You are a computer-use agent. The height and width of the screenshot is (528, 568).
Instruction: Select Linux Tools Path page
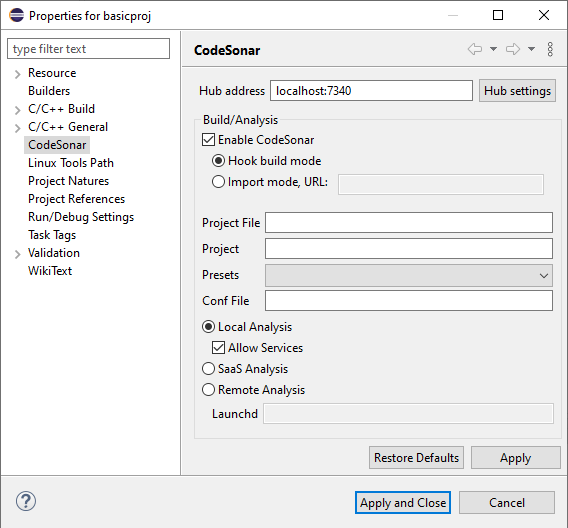[71, 163]
